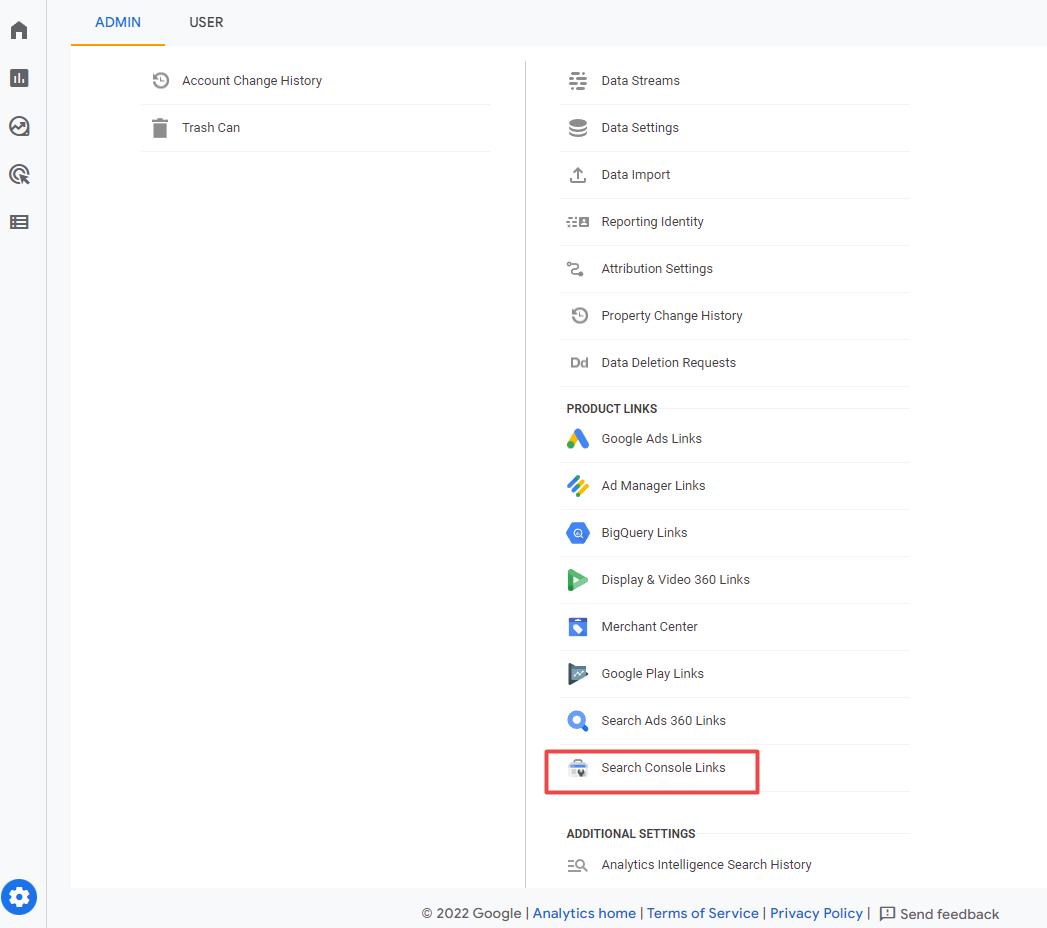Viewport: 1047px width, 928px height.
Task: Open the Home icon in sidebar
Action: pyautogui.click(x=19, y=30)
